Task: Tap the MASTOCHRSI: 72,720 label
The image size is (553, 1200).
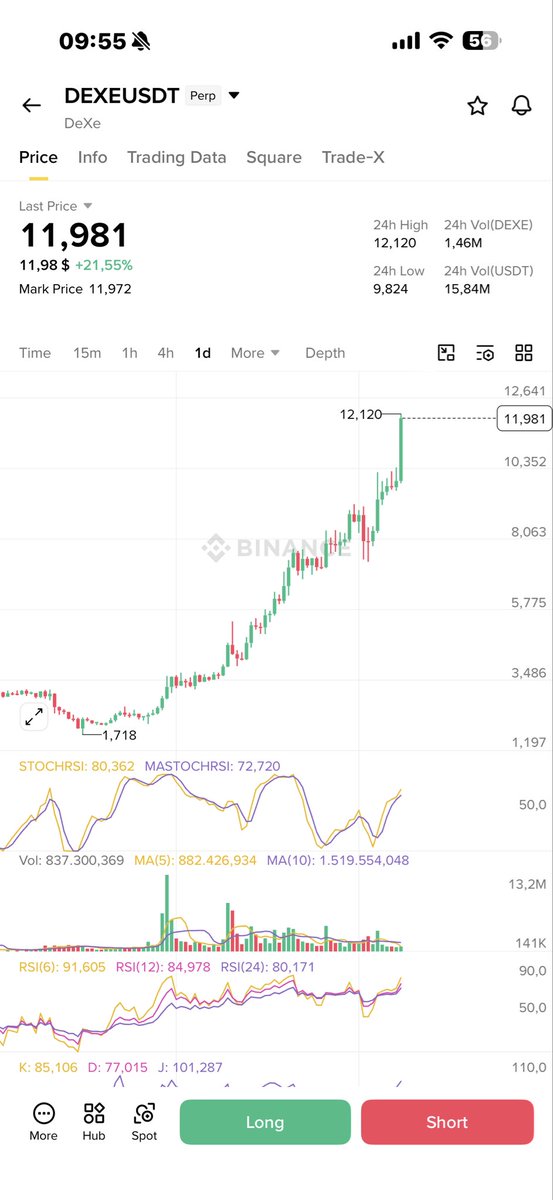Action: 213,767
